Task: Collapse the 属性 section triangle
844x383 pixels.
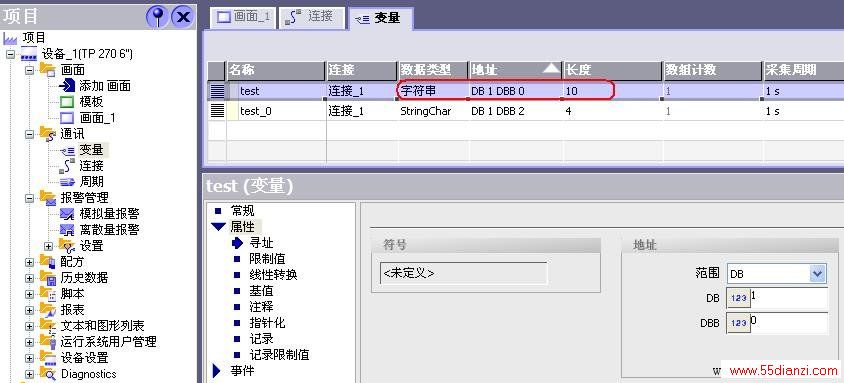Action: point(219,227)
